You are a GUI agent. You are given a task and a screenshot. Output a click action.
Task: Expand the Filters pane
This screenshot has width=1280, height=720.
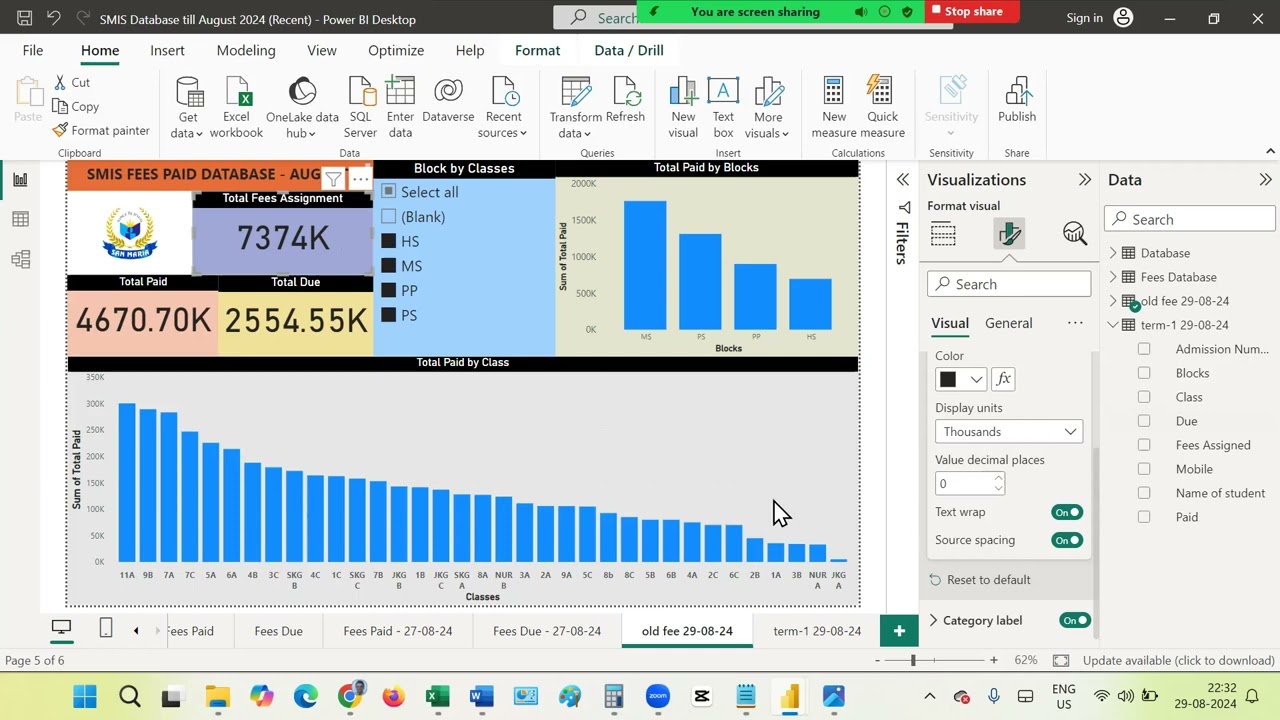(903, 180)
